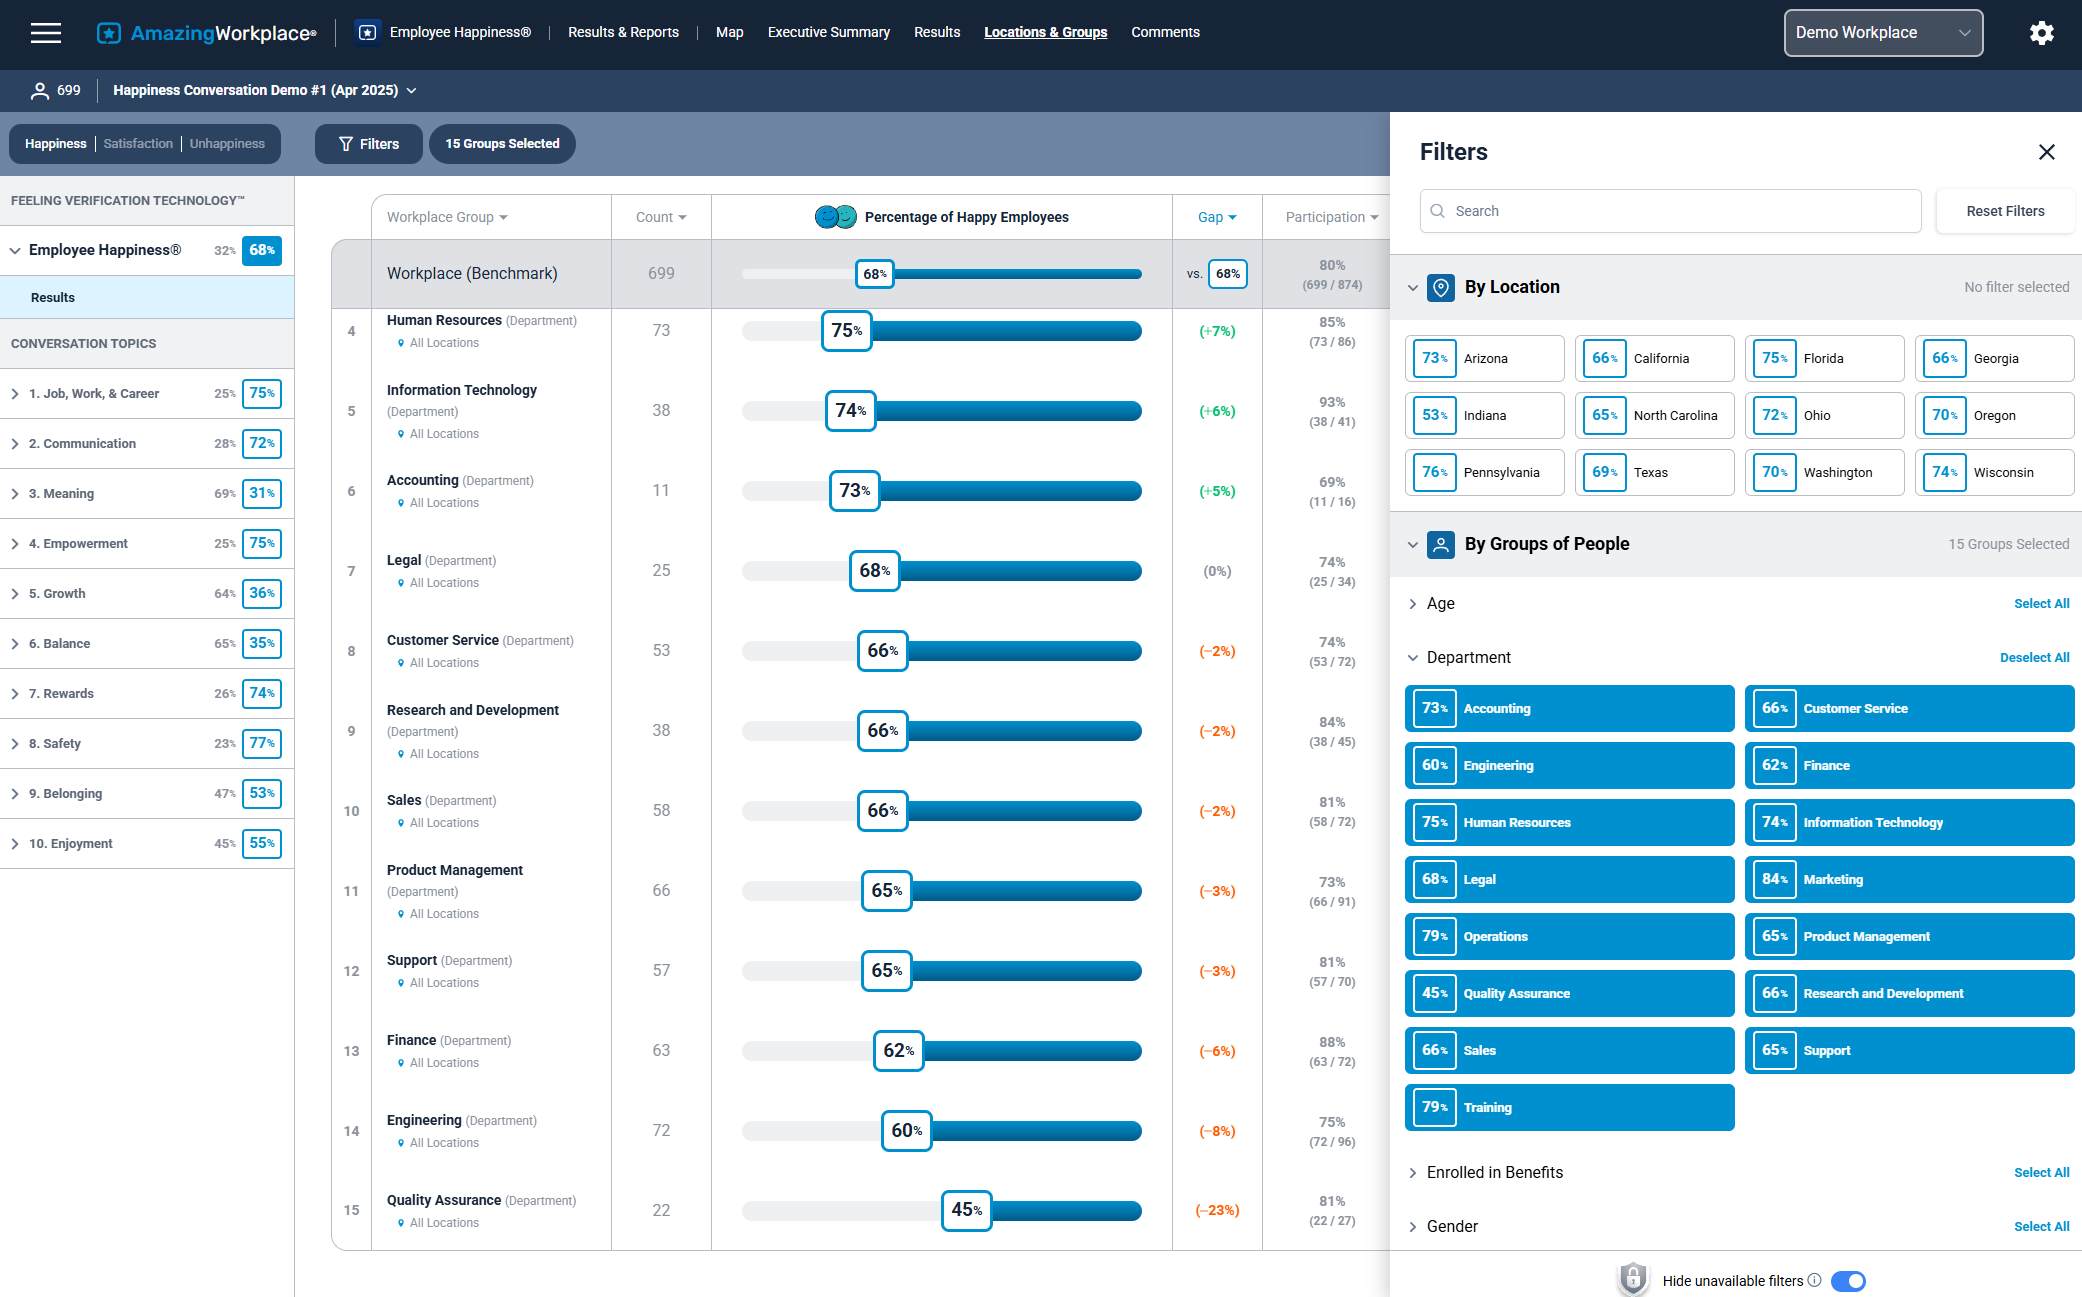The width and height of the screenshot is (2082, 1297).
Task: Deselect the Marketing department filter
Action: pos(1908,879)
